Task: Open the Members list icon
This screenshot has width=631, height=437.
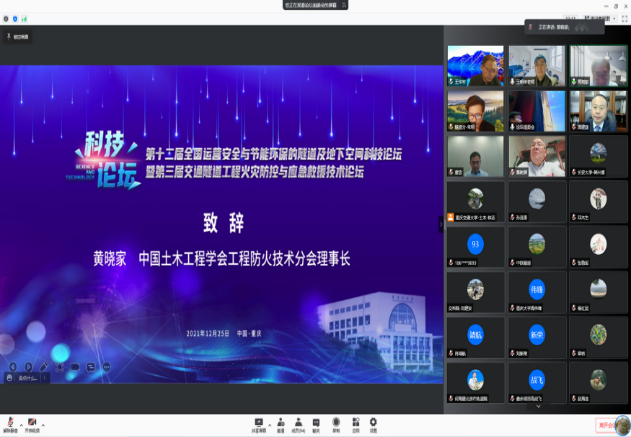Action: [298, 421]
